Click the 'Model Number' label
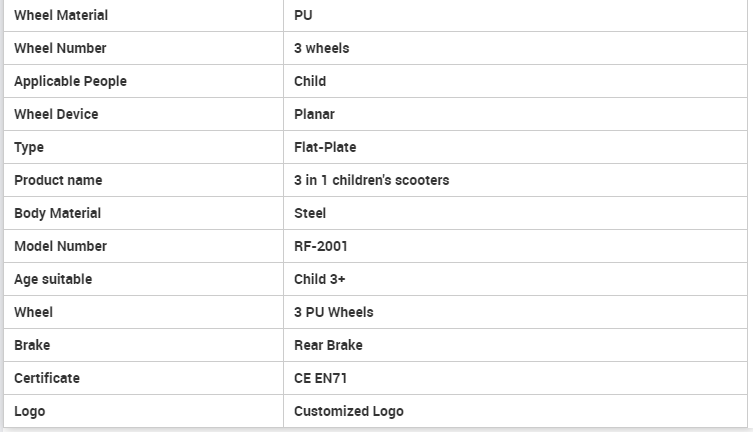This screenshot has height=432, width=753. pyautogui.click(x=60, y=246)
